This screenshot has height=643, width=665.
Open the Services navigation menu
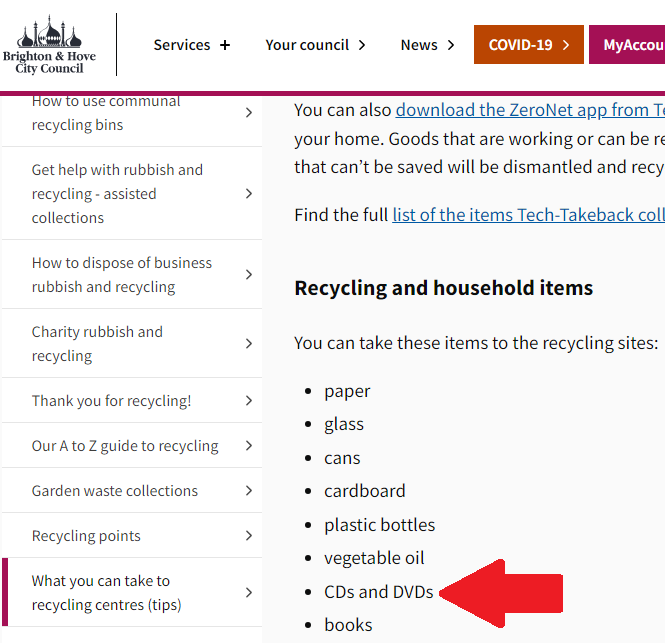tap(192, 45)
